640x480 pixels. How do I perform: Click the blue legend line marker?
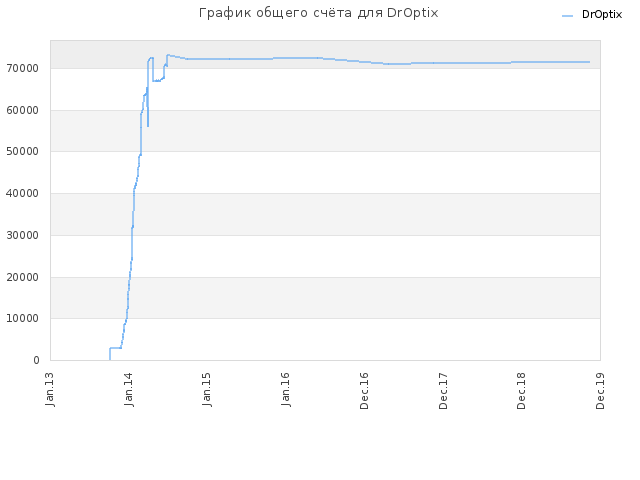[567, 16]
